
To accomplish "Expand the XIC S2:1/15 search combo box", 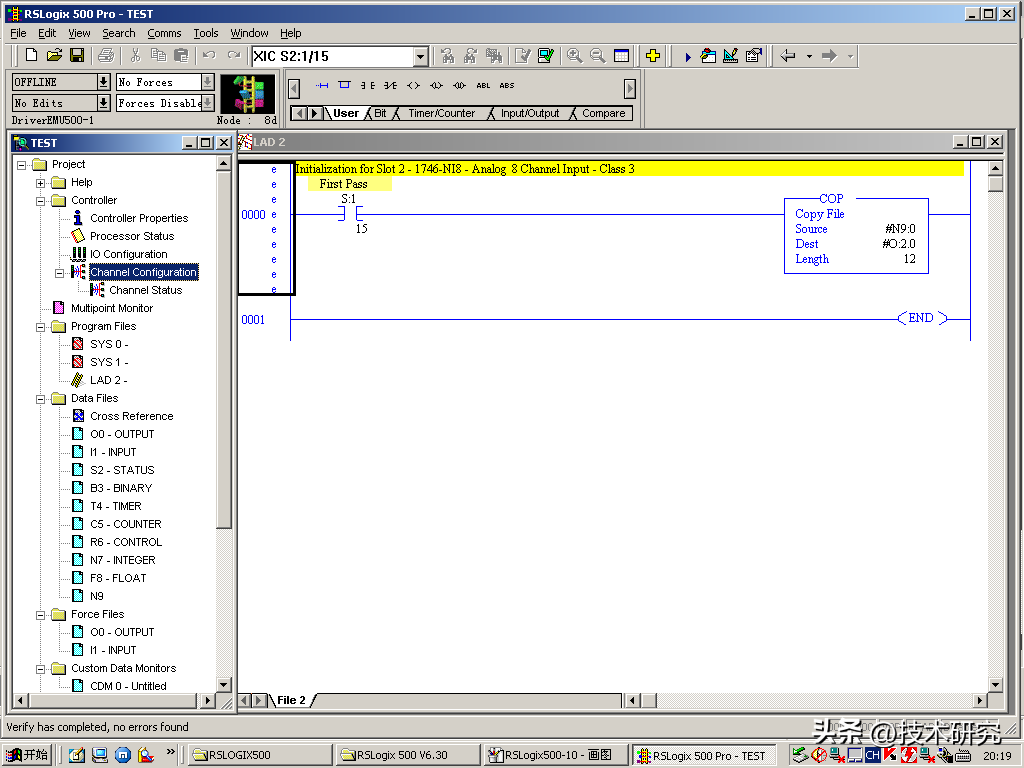I will pos(420,57).
